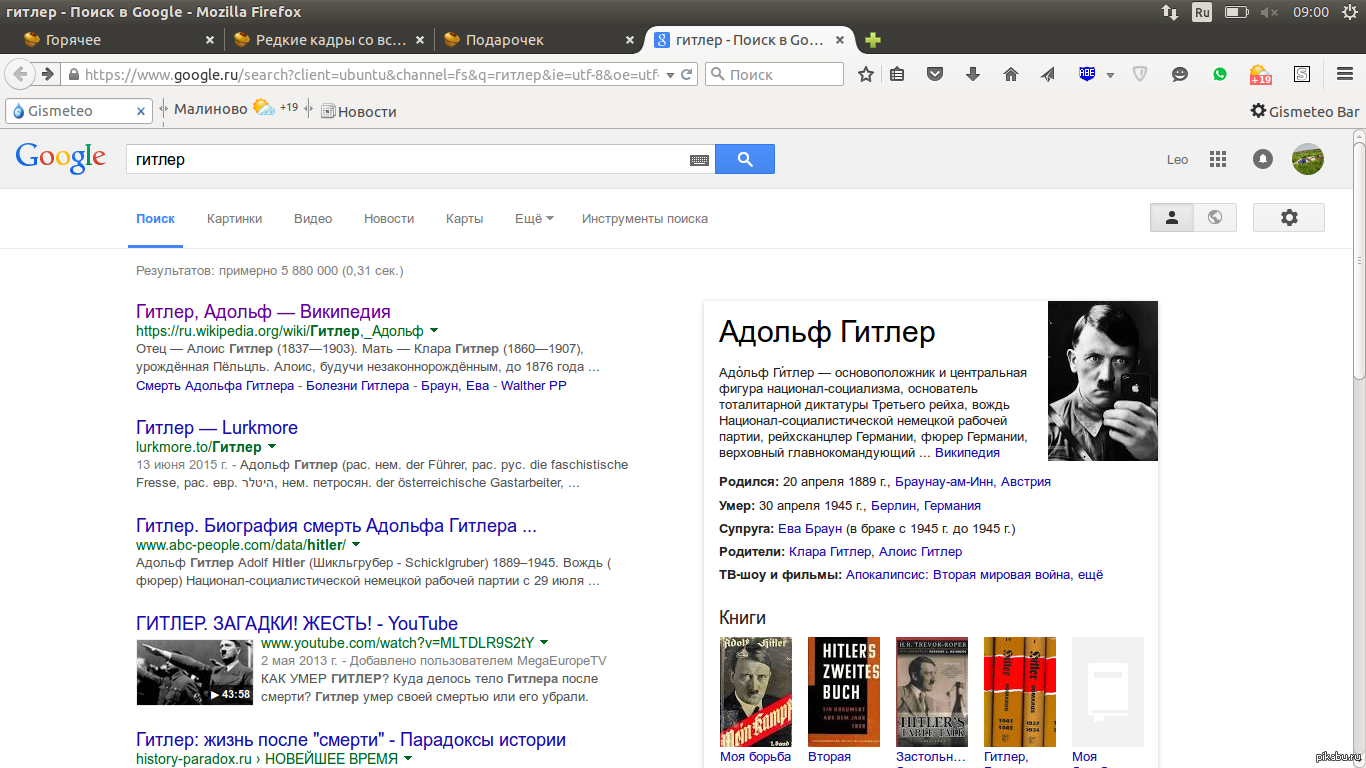Open the Google apps grid icon
The image size is (1366, 768).
[1217, 159]
